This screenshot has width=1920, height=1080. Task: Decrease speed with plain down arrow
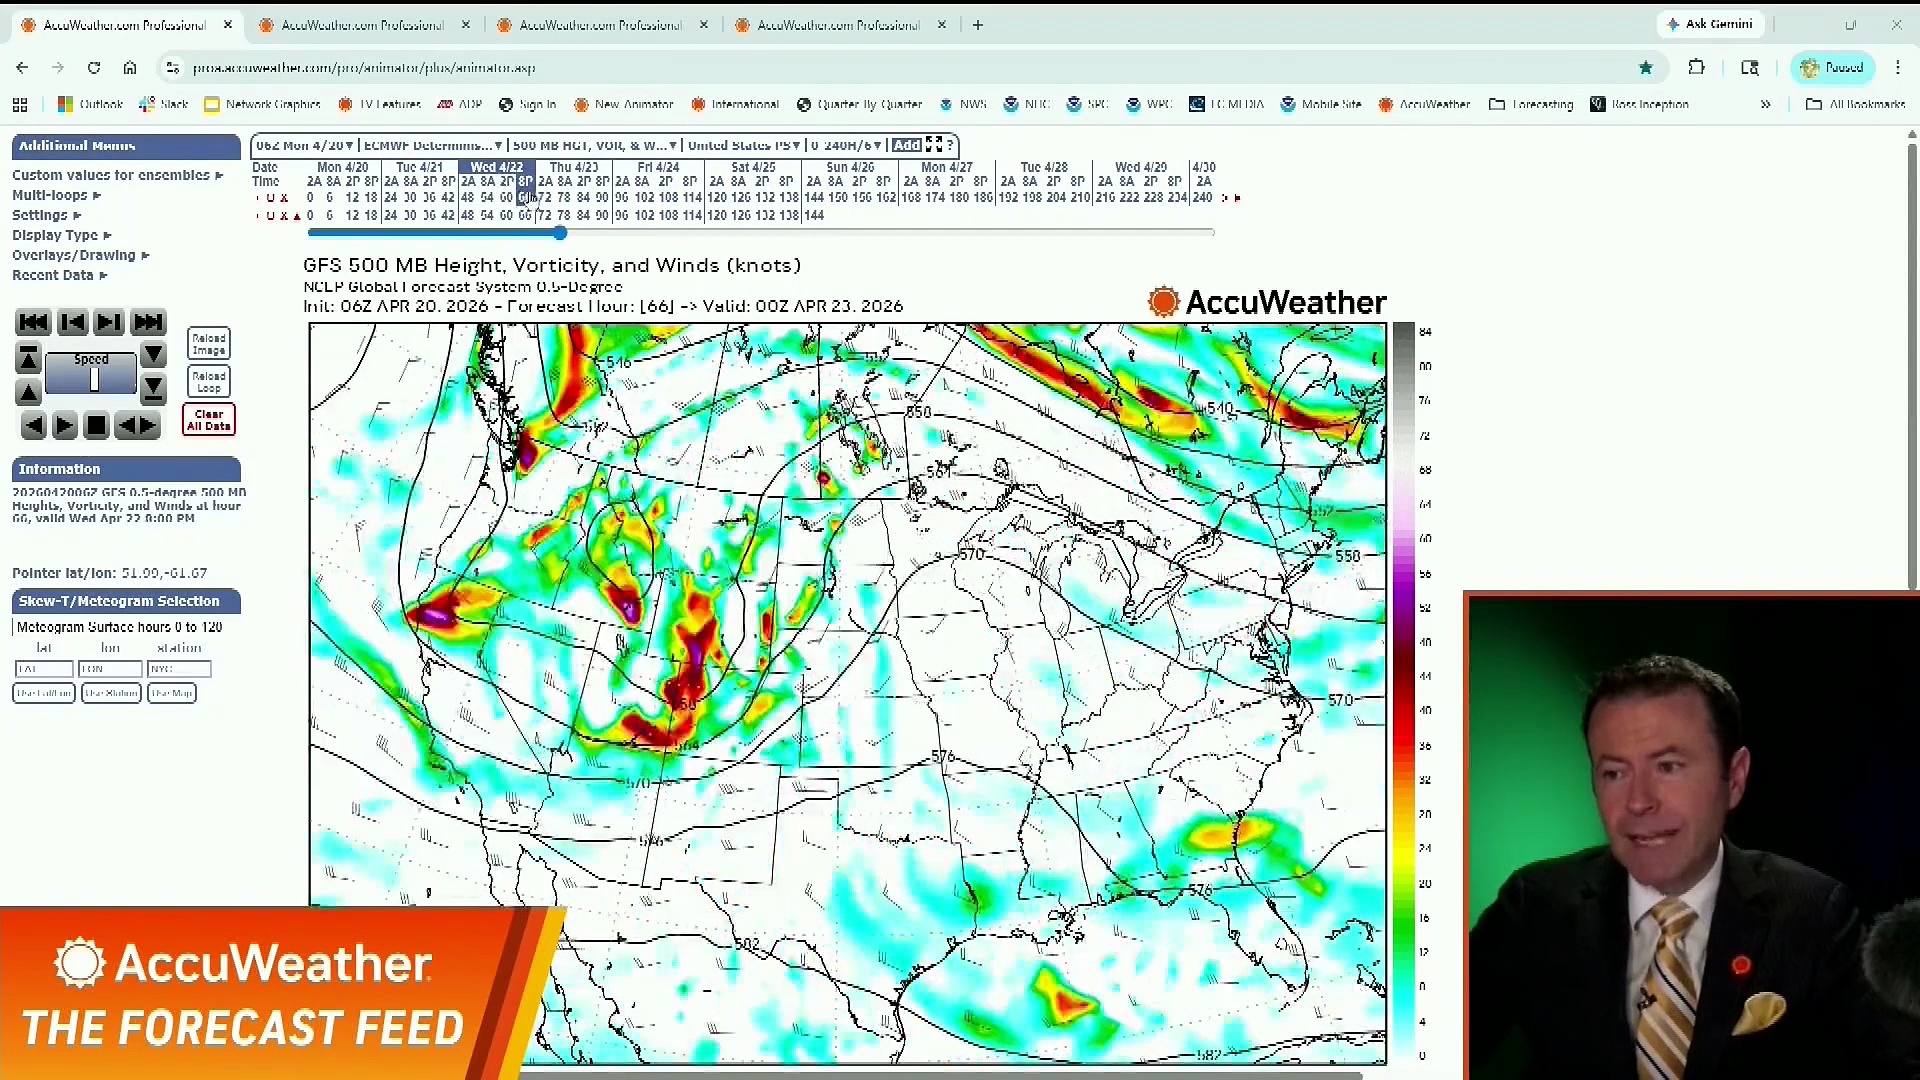(x=153, y=354)
